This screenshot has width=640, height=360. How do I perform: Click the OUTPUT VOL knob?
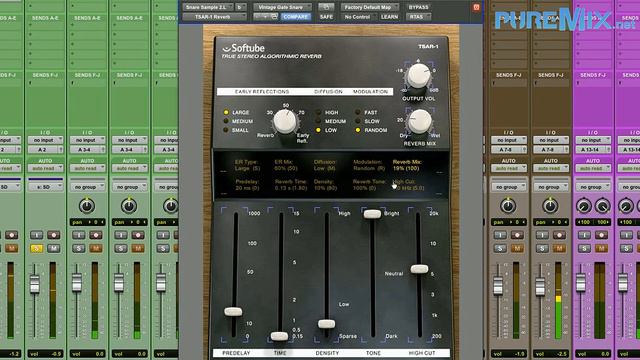tap(419, 75)
